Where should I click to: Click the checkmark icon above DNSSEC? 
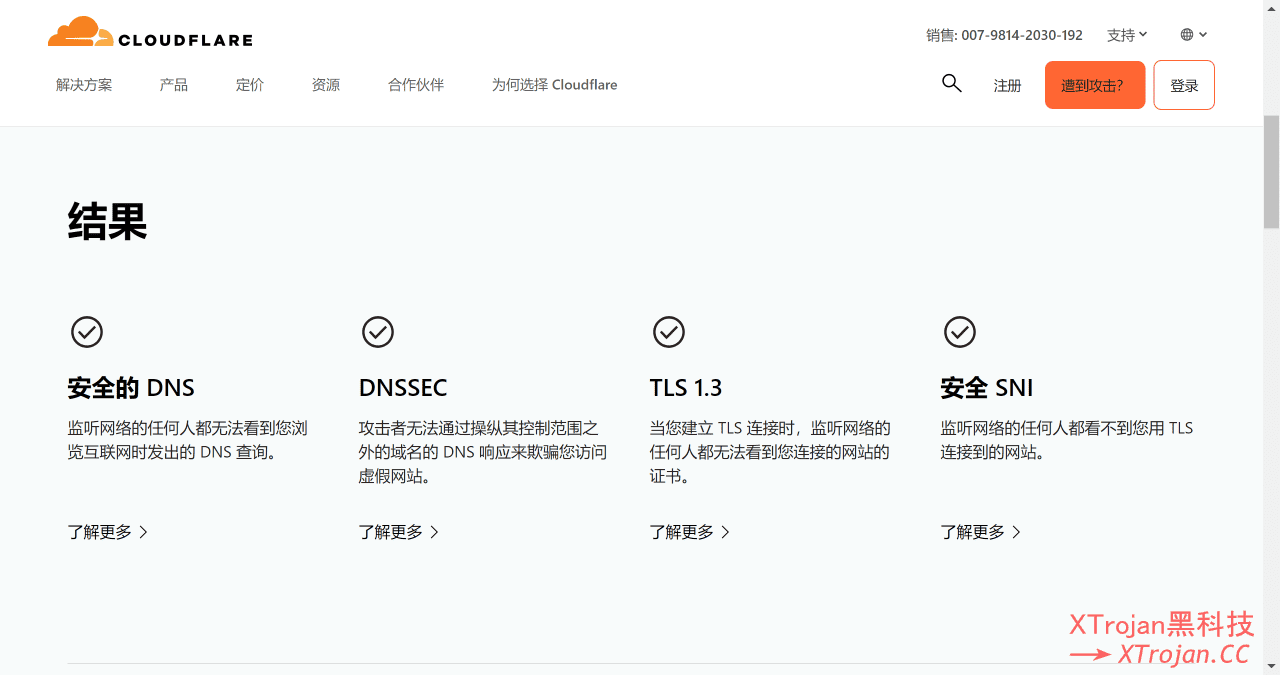378,332
